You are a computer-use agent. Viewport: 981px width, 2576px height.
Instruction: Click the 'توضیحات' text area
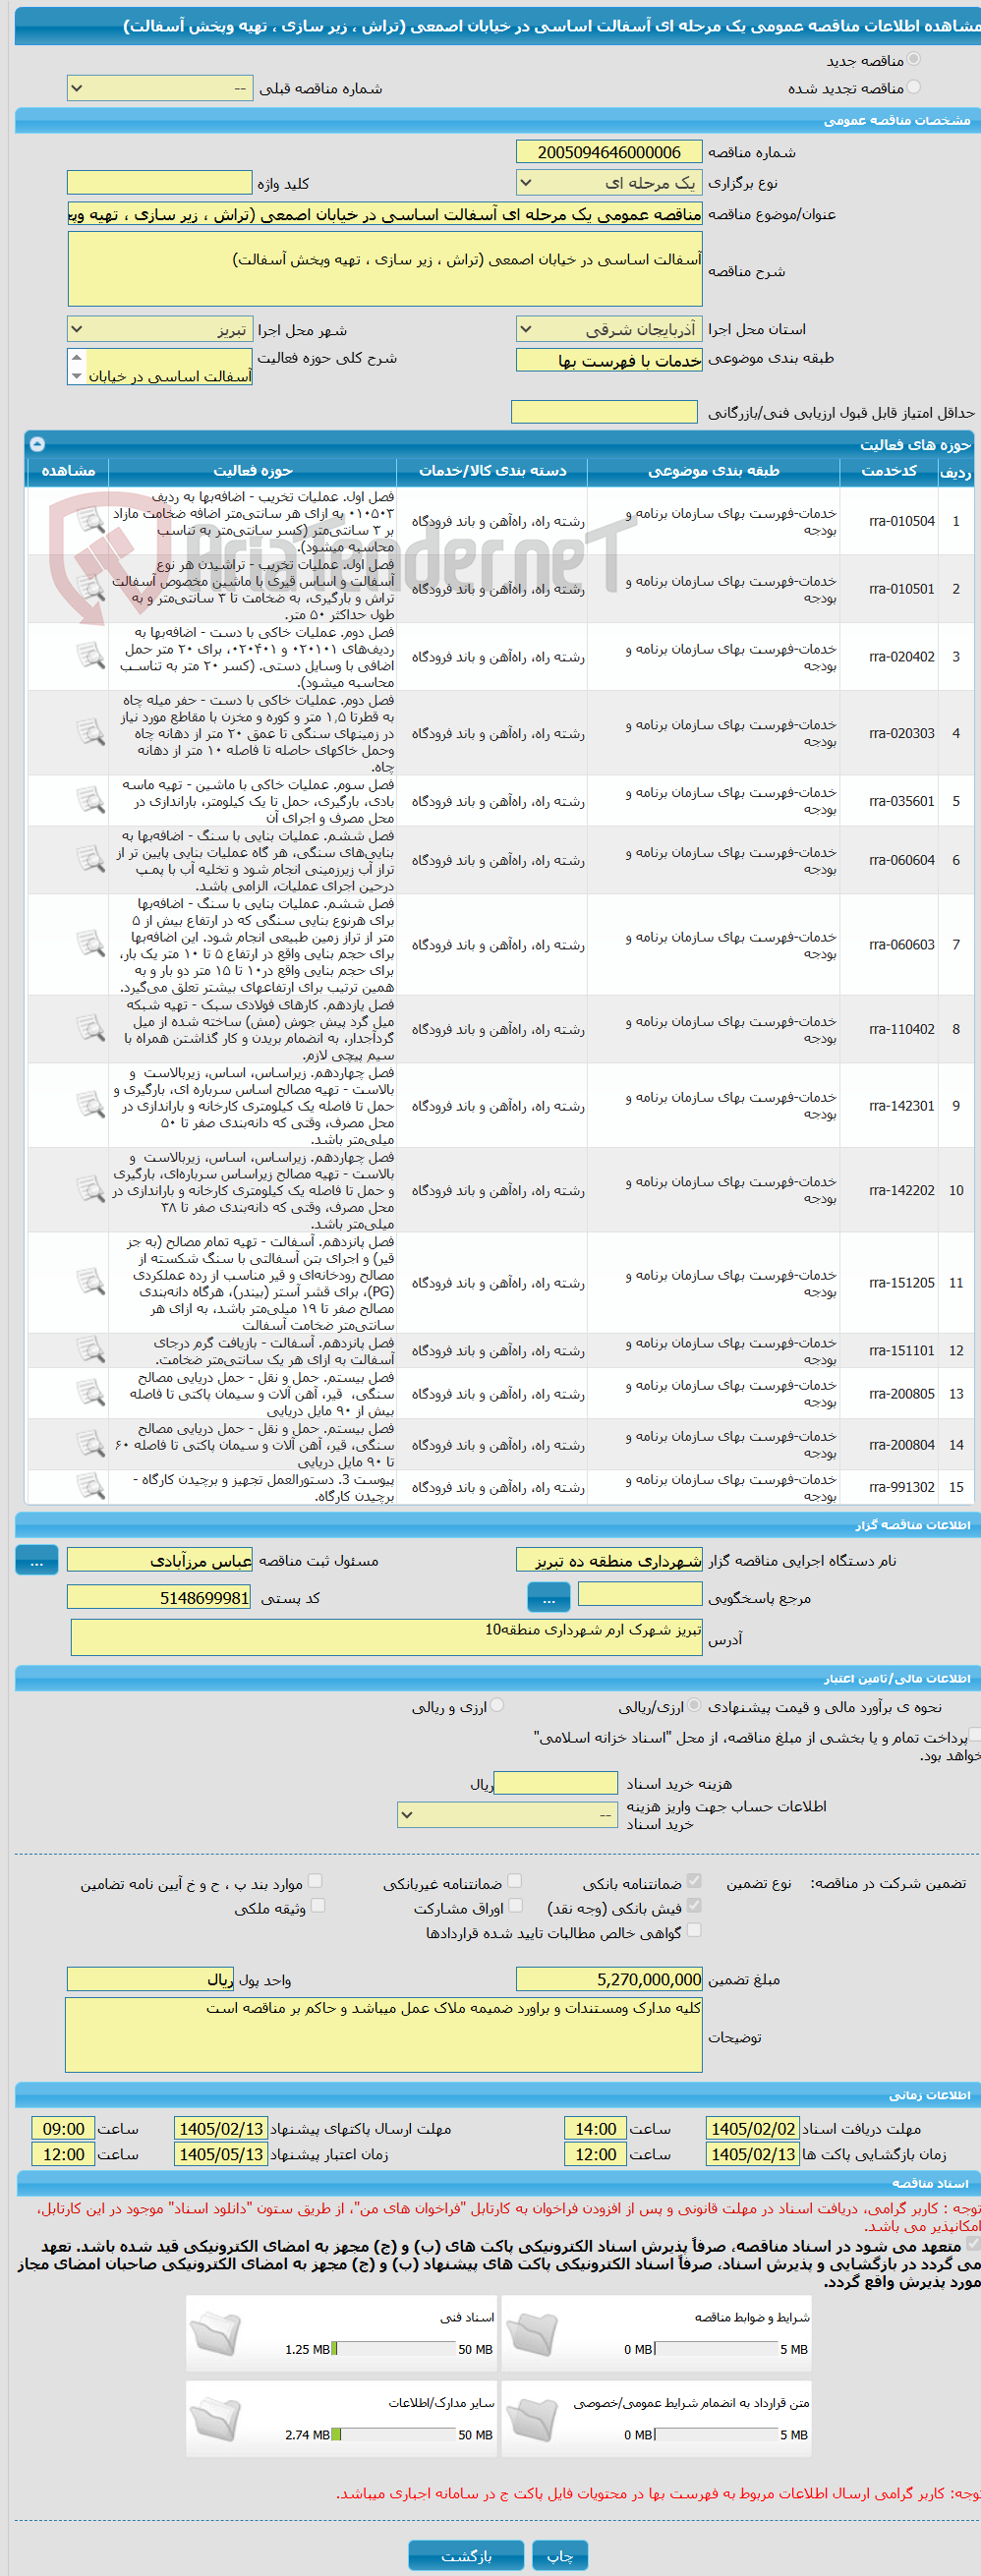(384, 2034)
